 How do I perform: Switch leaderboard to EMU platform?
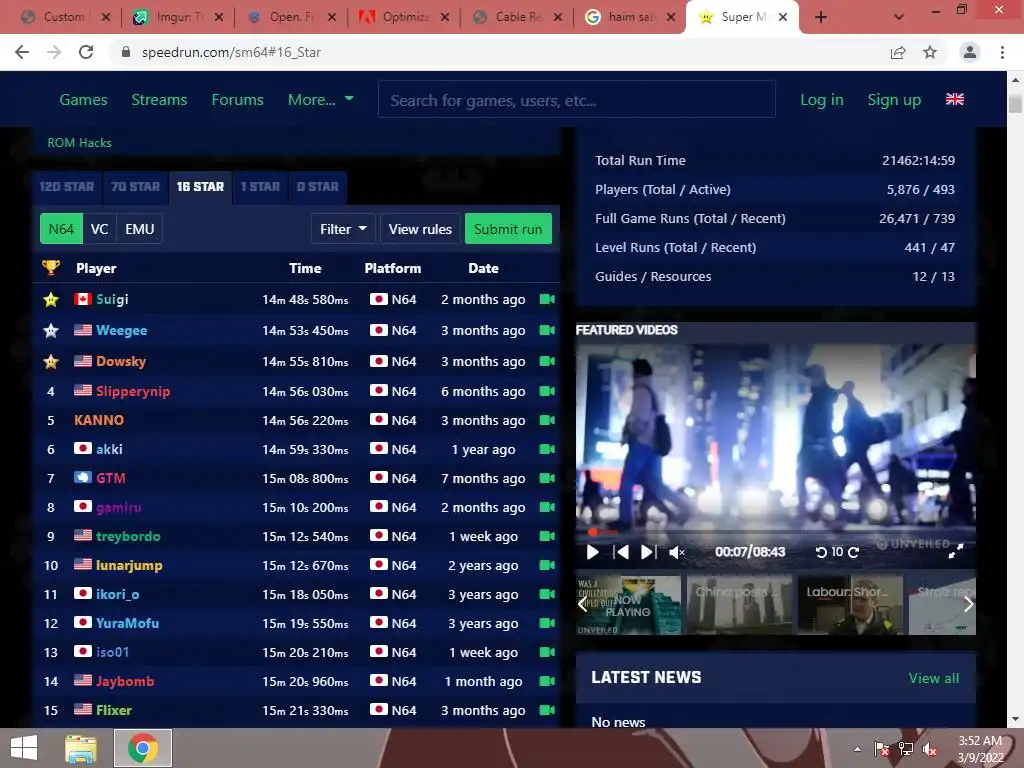pyautogui.click(x=140, y=229)
